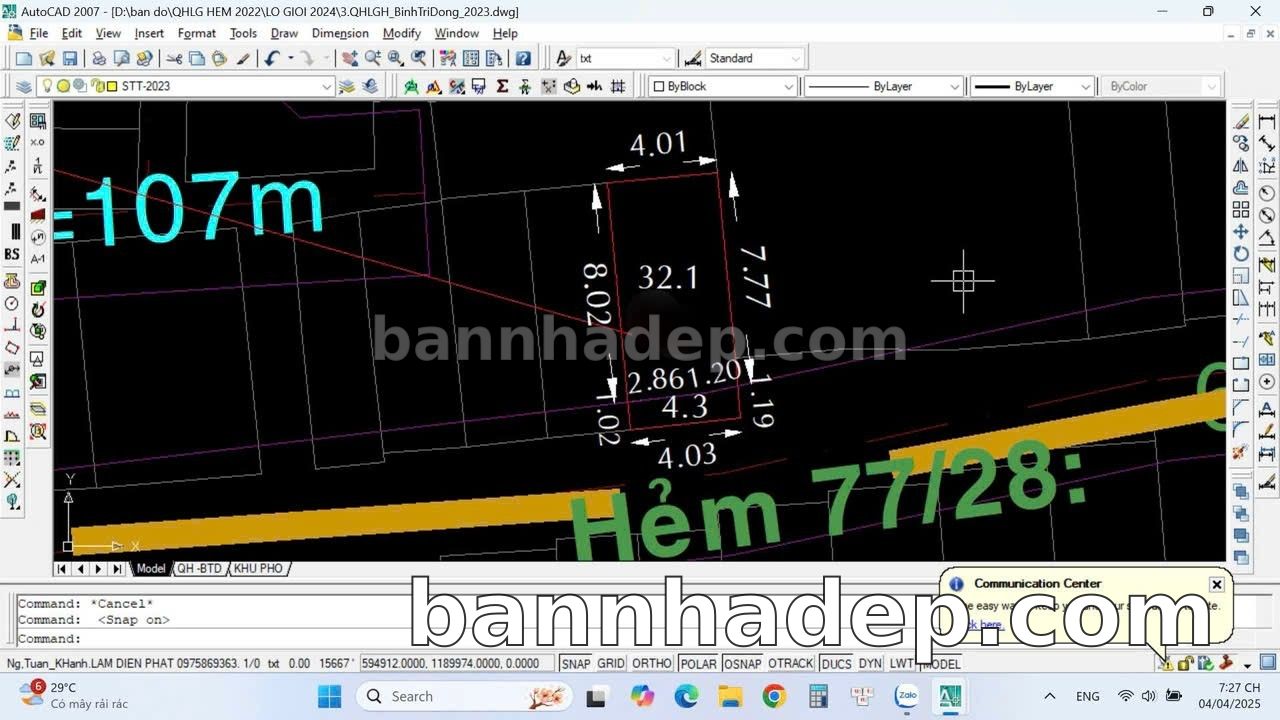Toggle ORTHO mode in status bar

(652, 663)
